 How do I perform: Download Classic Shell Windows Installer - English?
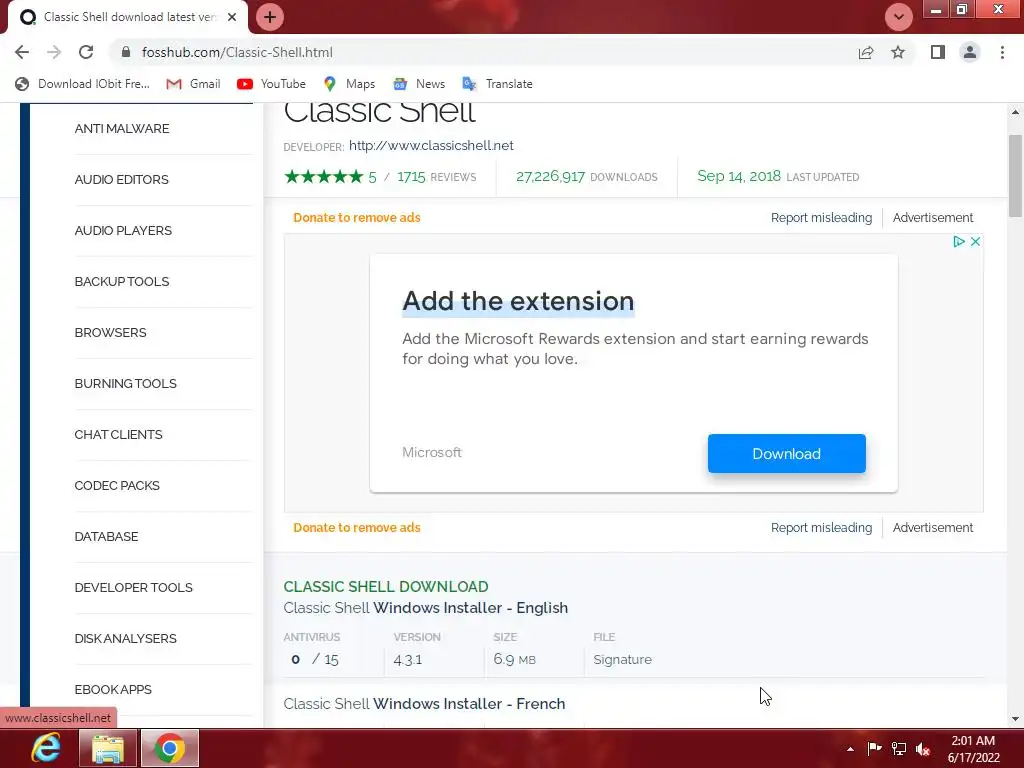click(x=426, y=608)
